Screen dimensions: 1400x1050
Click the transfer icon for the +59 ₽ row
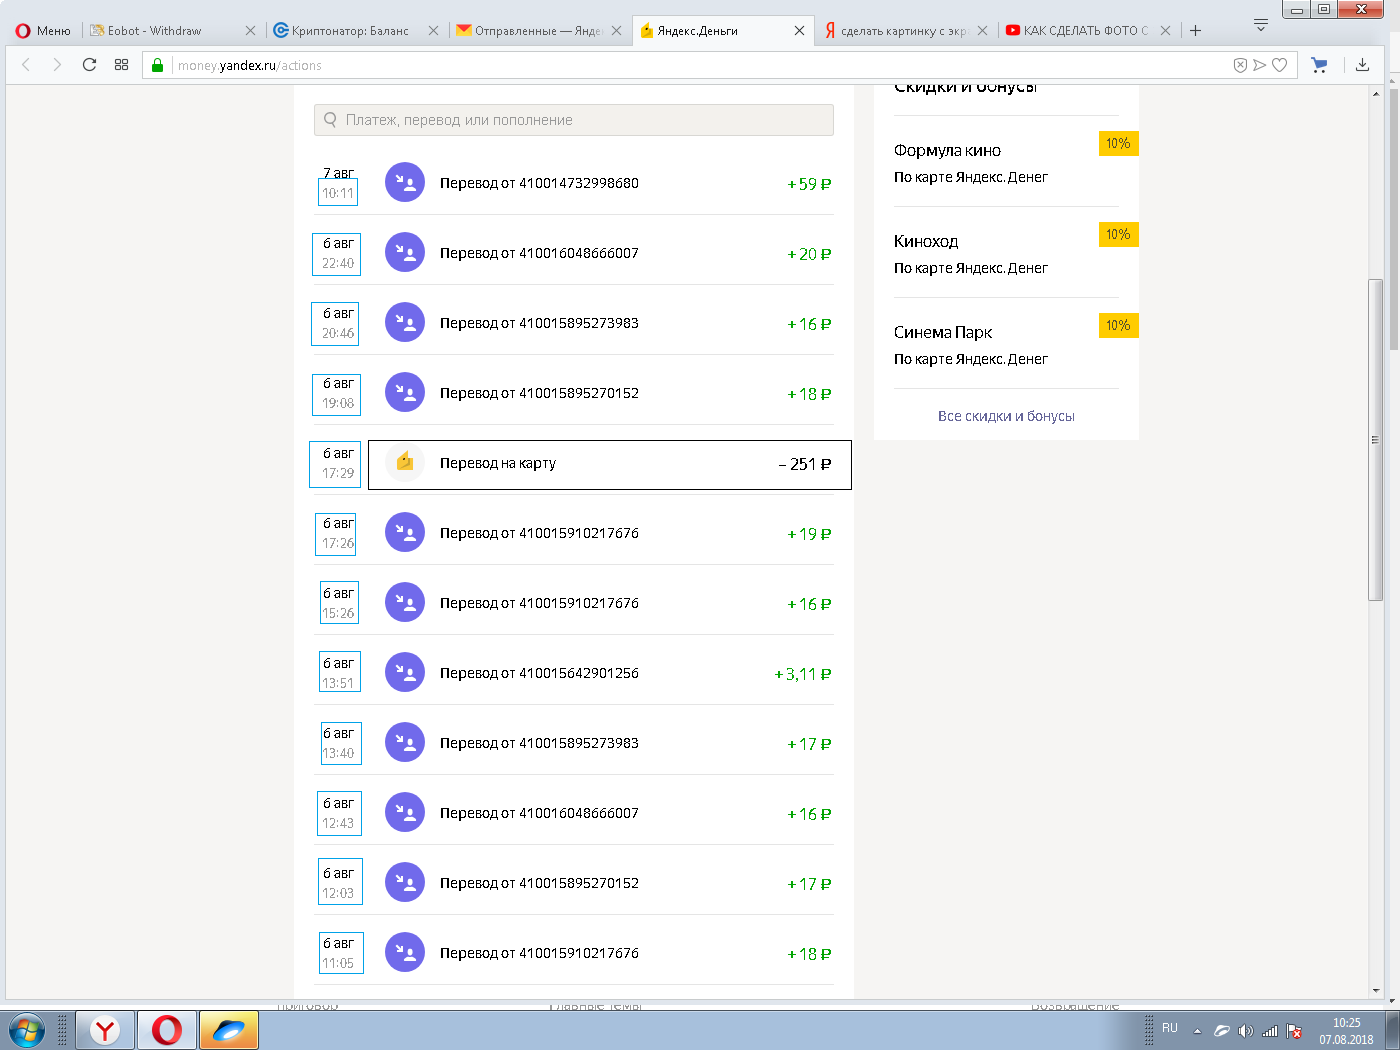point(405,182)
